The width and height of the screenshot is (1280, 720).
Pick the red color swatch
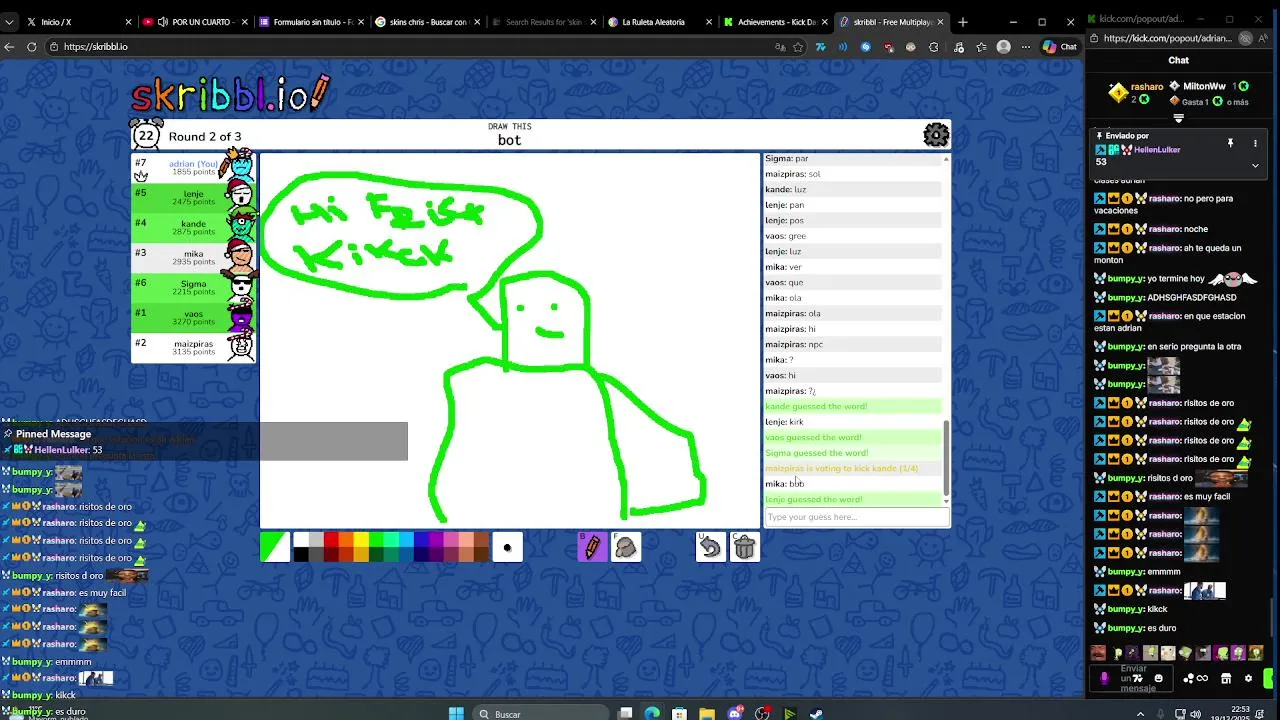coord(331,540)
